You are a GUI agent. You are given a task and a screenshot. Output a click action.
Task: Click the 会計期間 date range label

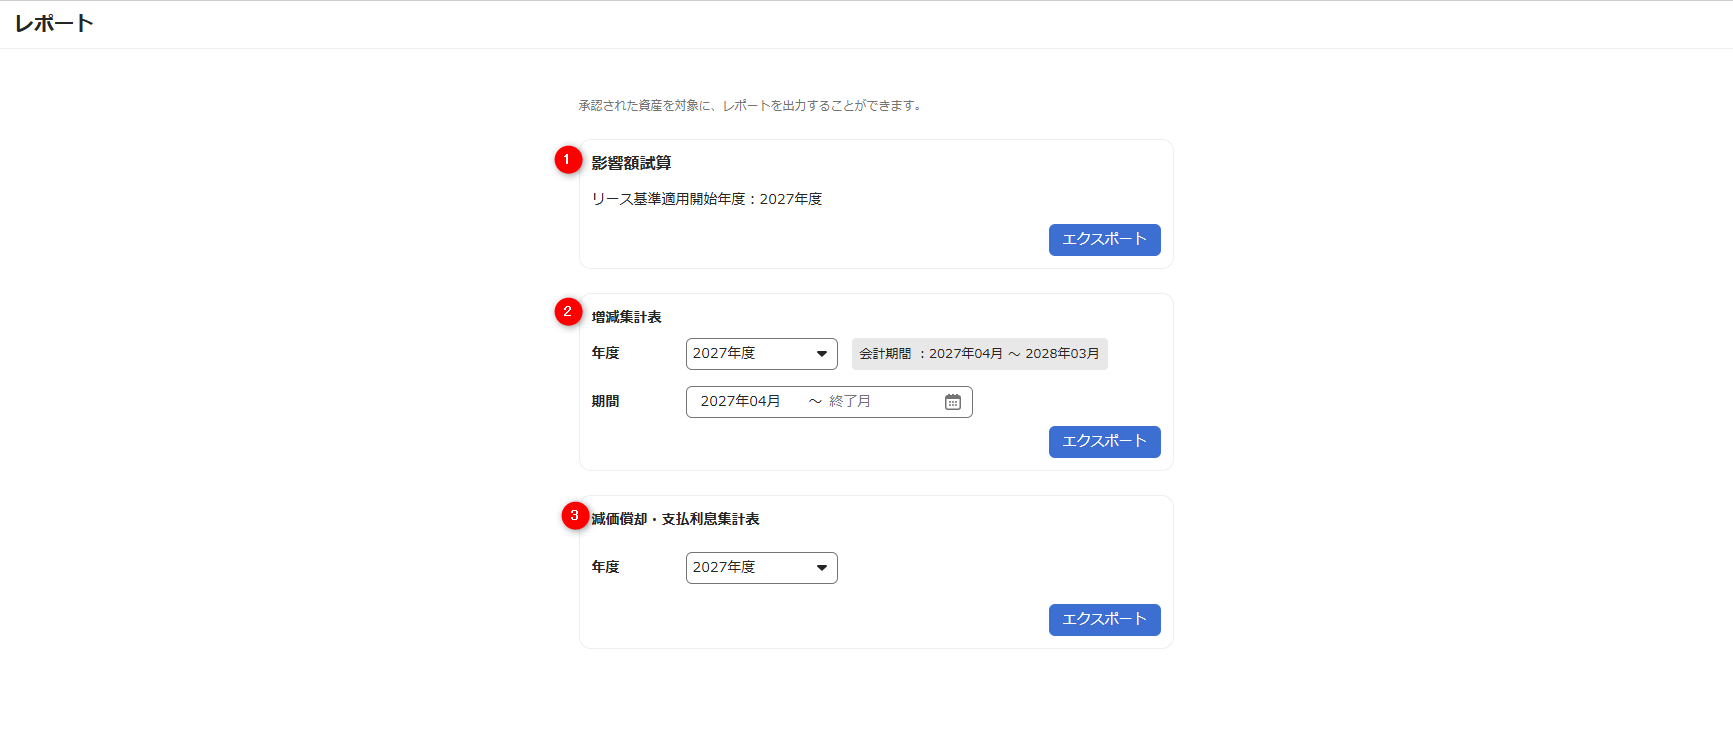[x=979, y=354]
